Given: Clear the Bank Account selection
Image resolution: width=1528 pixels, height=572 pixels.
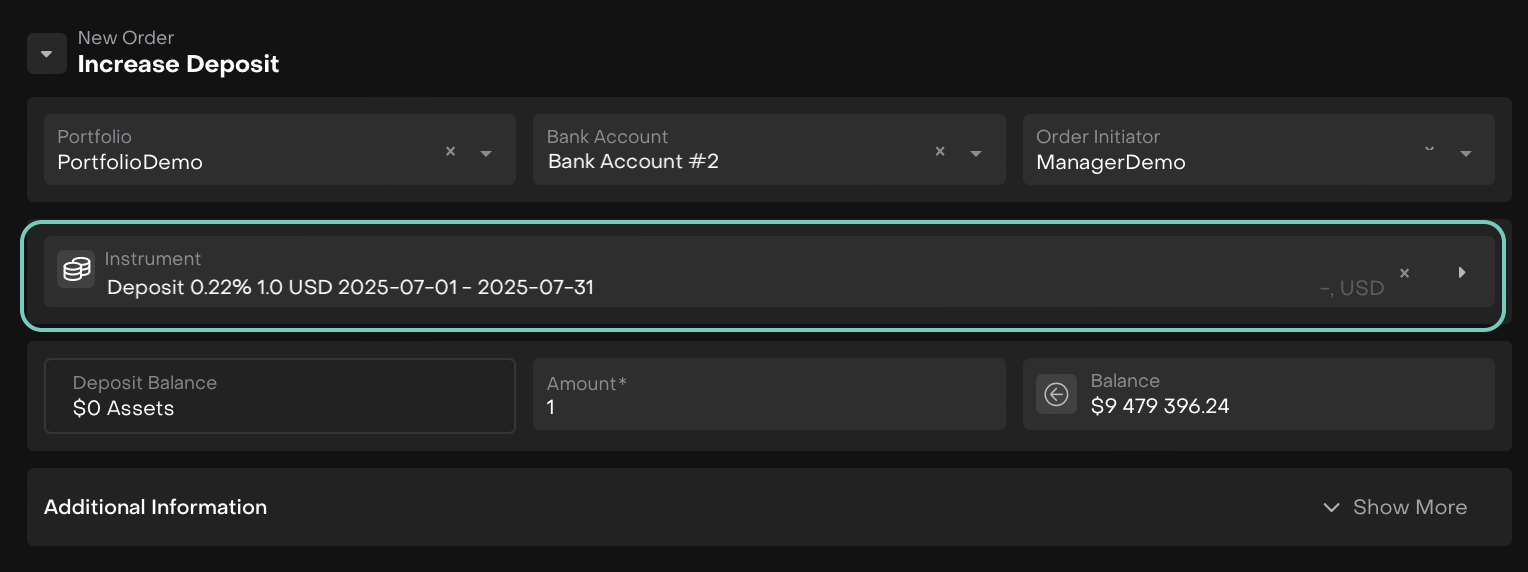Looking at the screenshot, I should coord(940,151).
